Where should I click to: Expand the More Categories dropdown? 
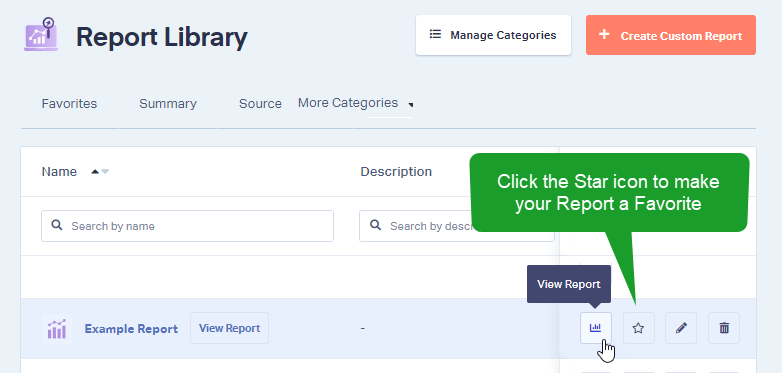click(356, 103)
